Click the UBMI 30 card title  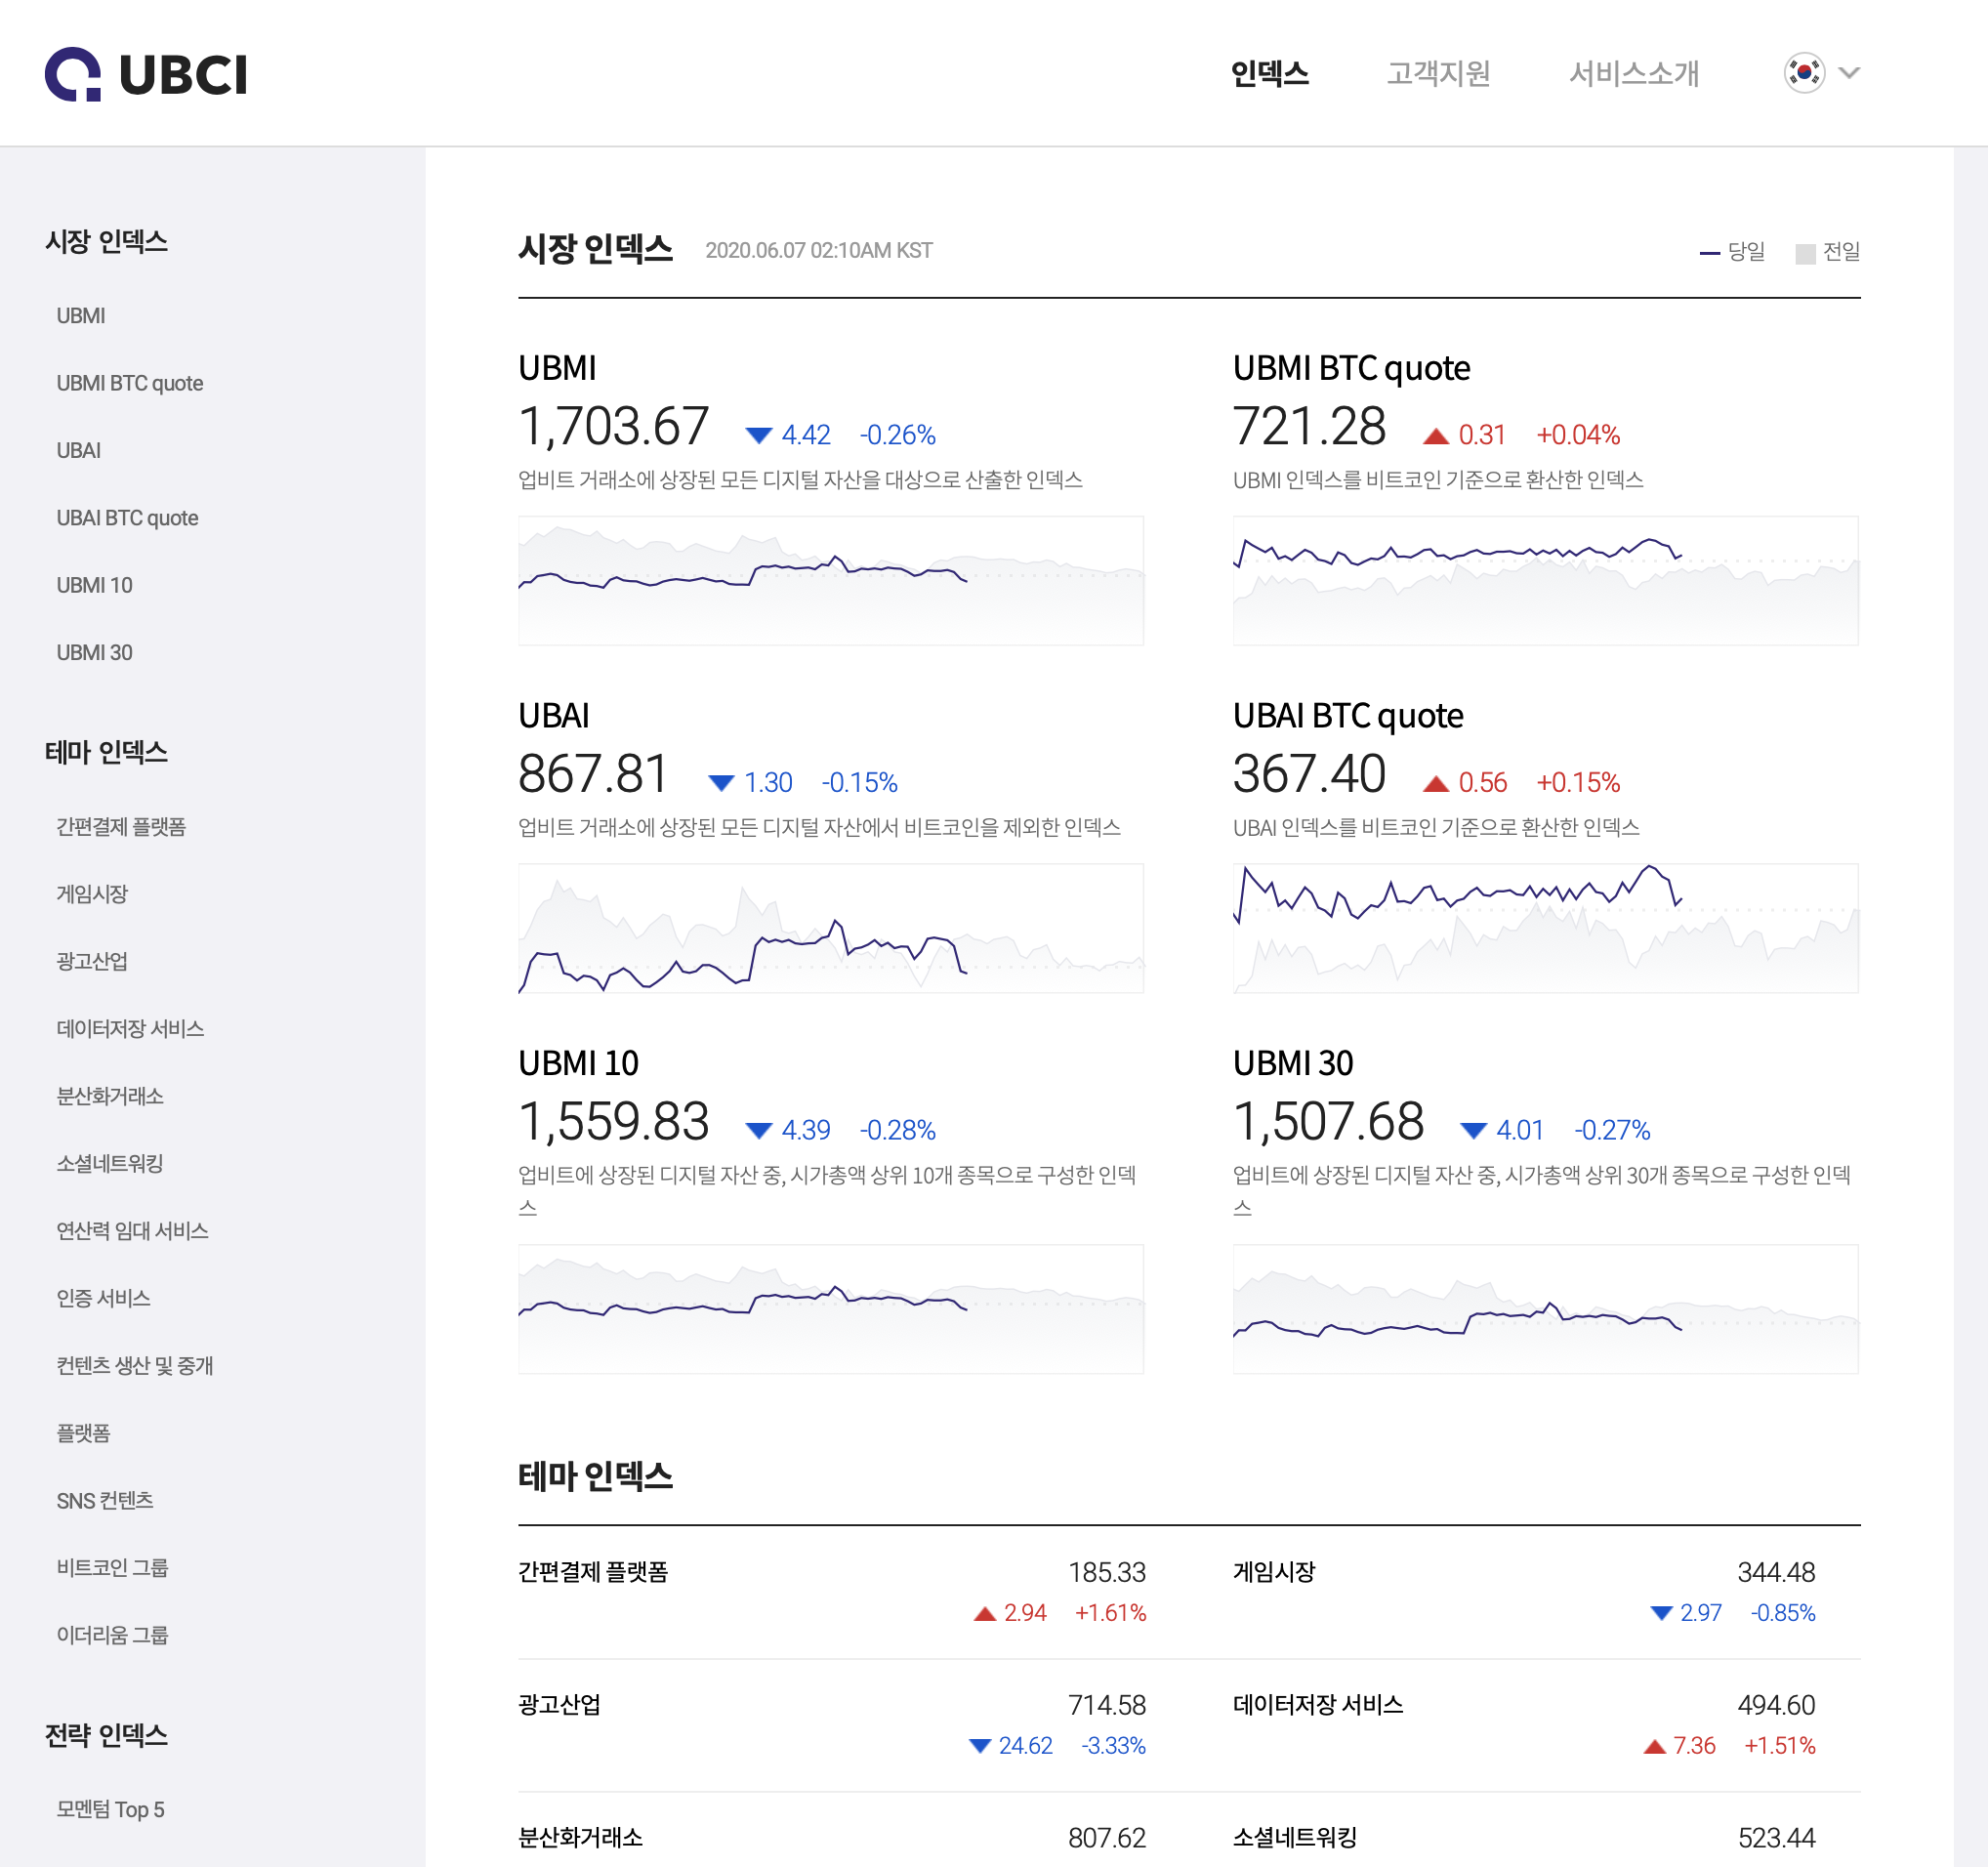coord(1293,1063)
